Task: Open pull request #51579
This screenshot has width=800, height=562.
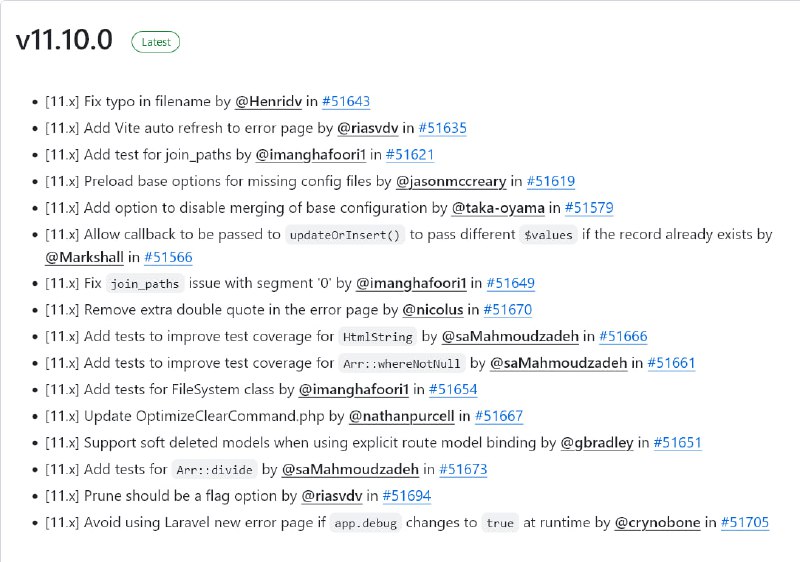Action: (x=589, y=208)
